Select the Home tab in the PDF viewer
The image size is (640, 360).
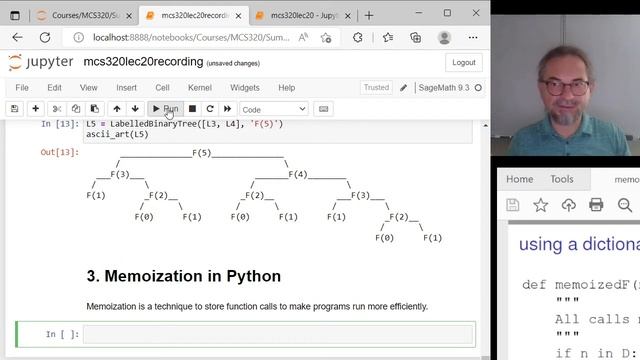[520, 179]
